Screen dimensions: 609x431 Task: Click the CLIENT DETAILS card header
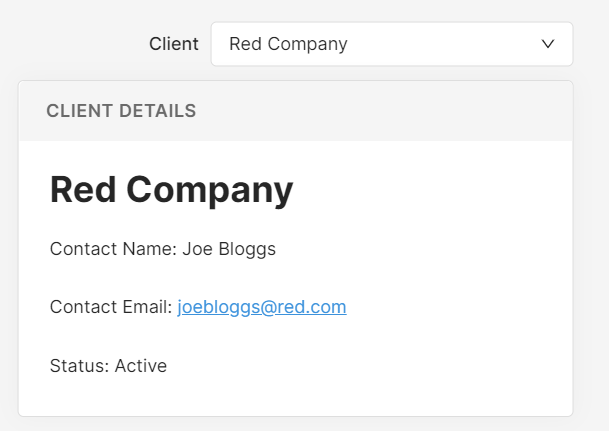(296, 111)
